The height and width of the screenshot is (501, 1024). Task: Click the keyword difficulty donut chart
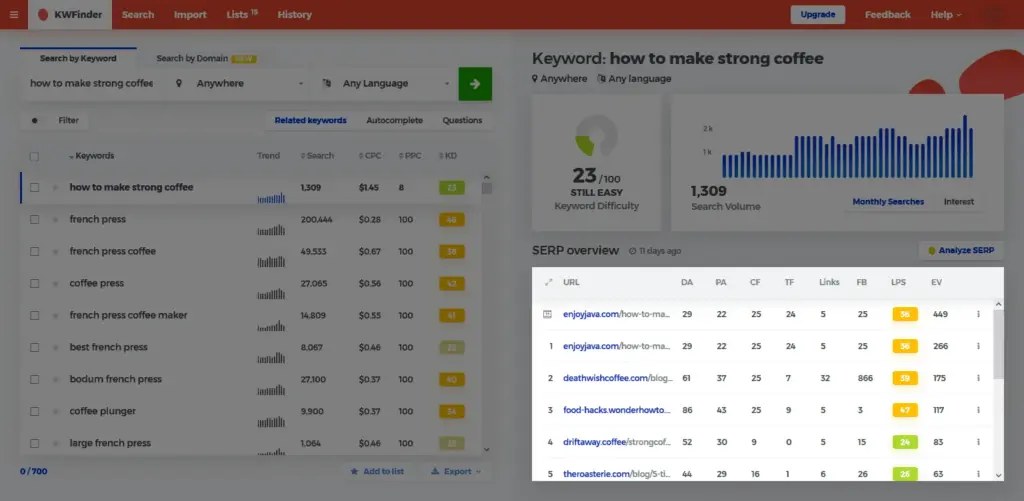click(596, 136)
